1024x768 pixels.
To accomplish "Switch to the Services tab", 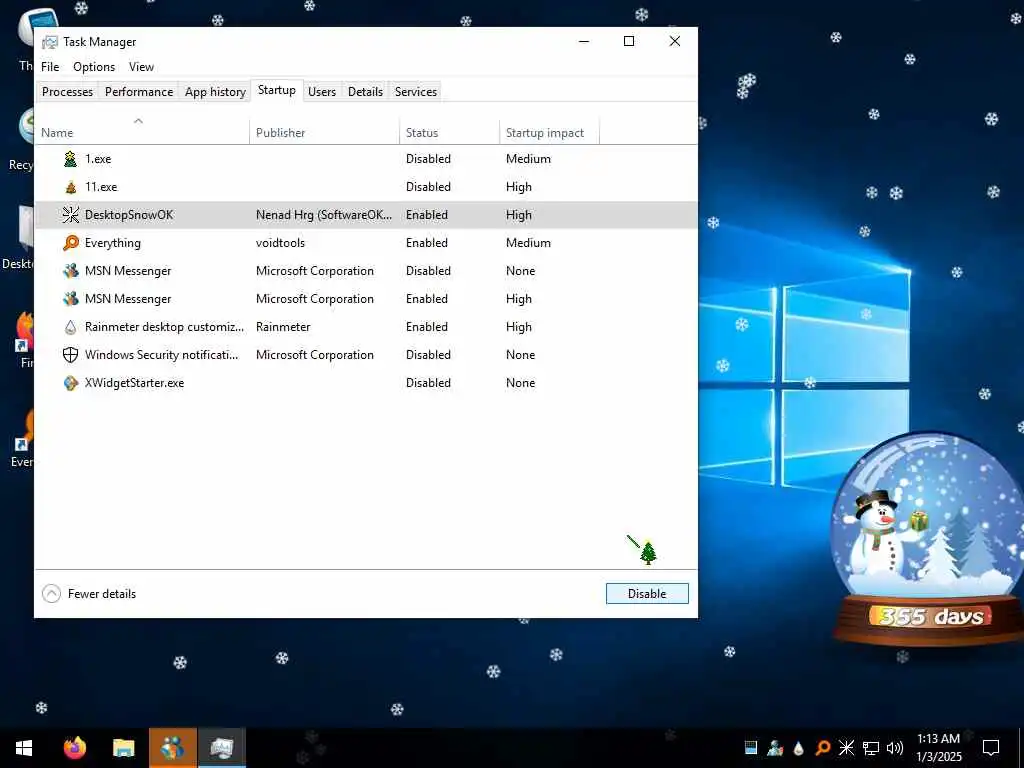I will coord(416,91).
